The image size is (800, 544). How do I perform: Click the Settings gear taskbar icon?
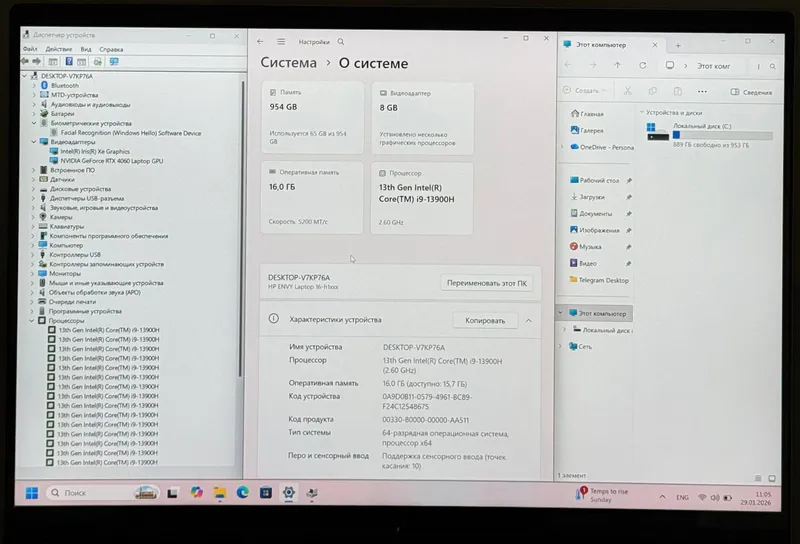(289, 492)
